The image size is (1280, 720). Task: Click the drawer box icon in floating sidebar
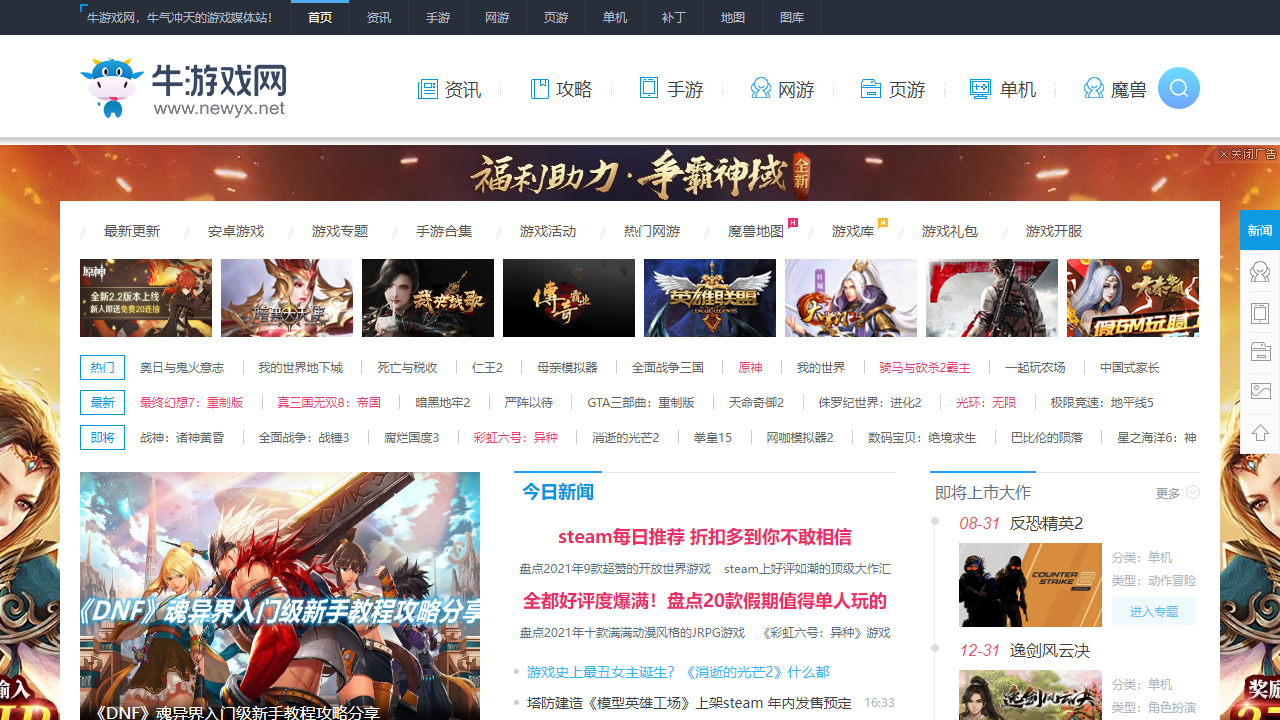pos(1260,352)
